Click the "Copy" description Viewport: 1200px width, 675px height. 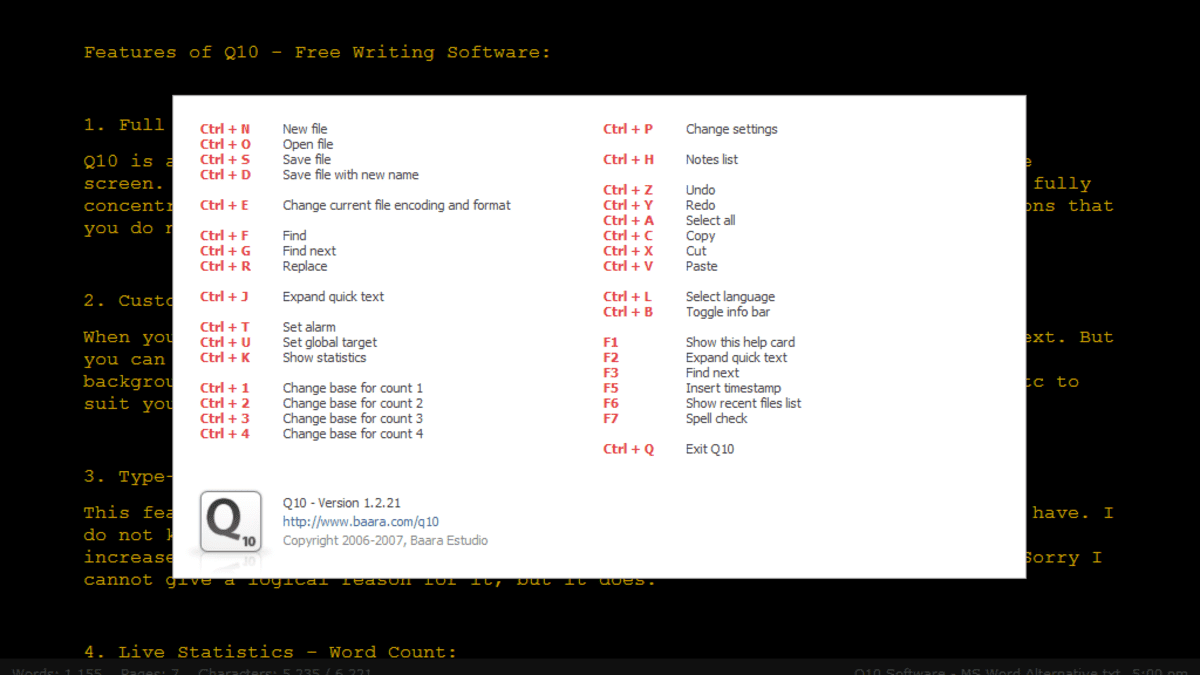tap(701, 236)
